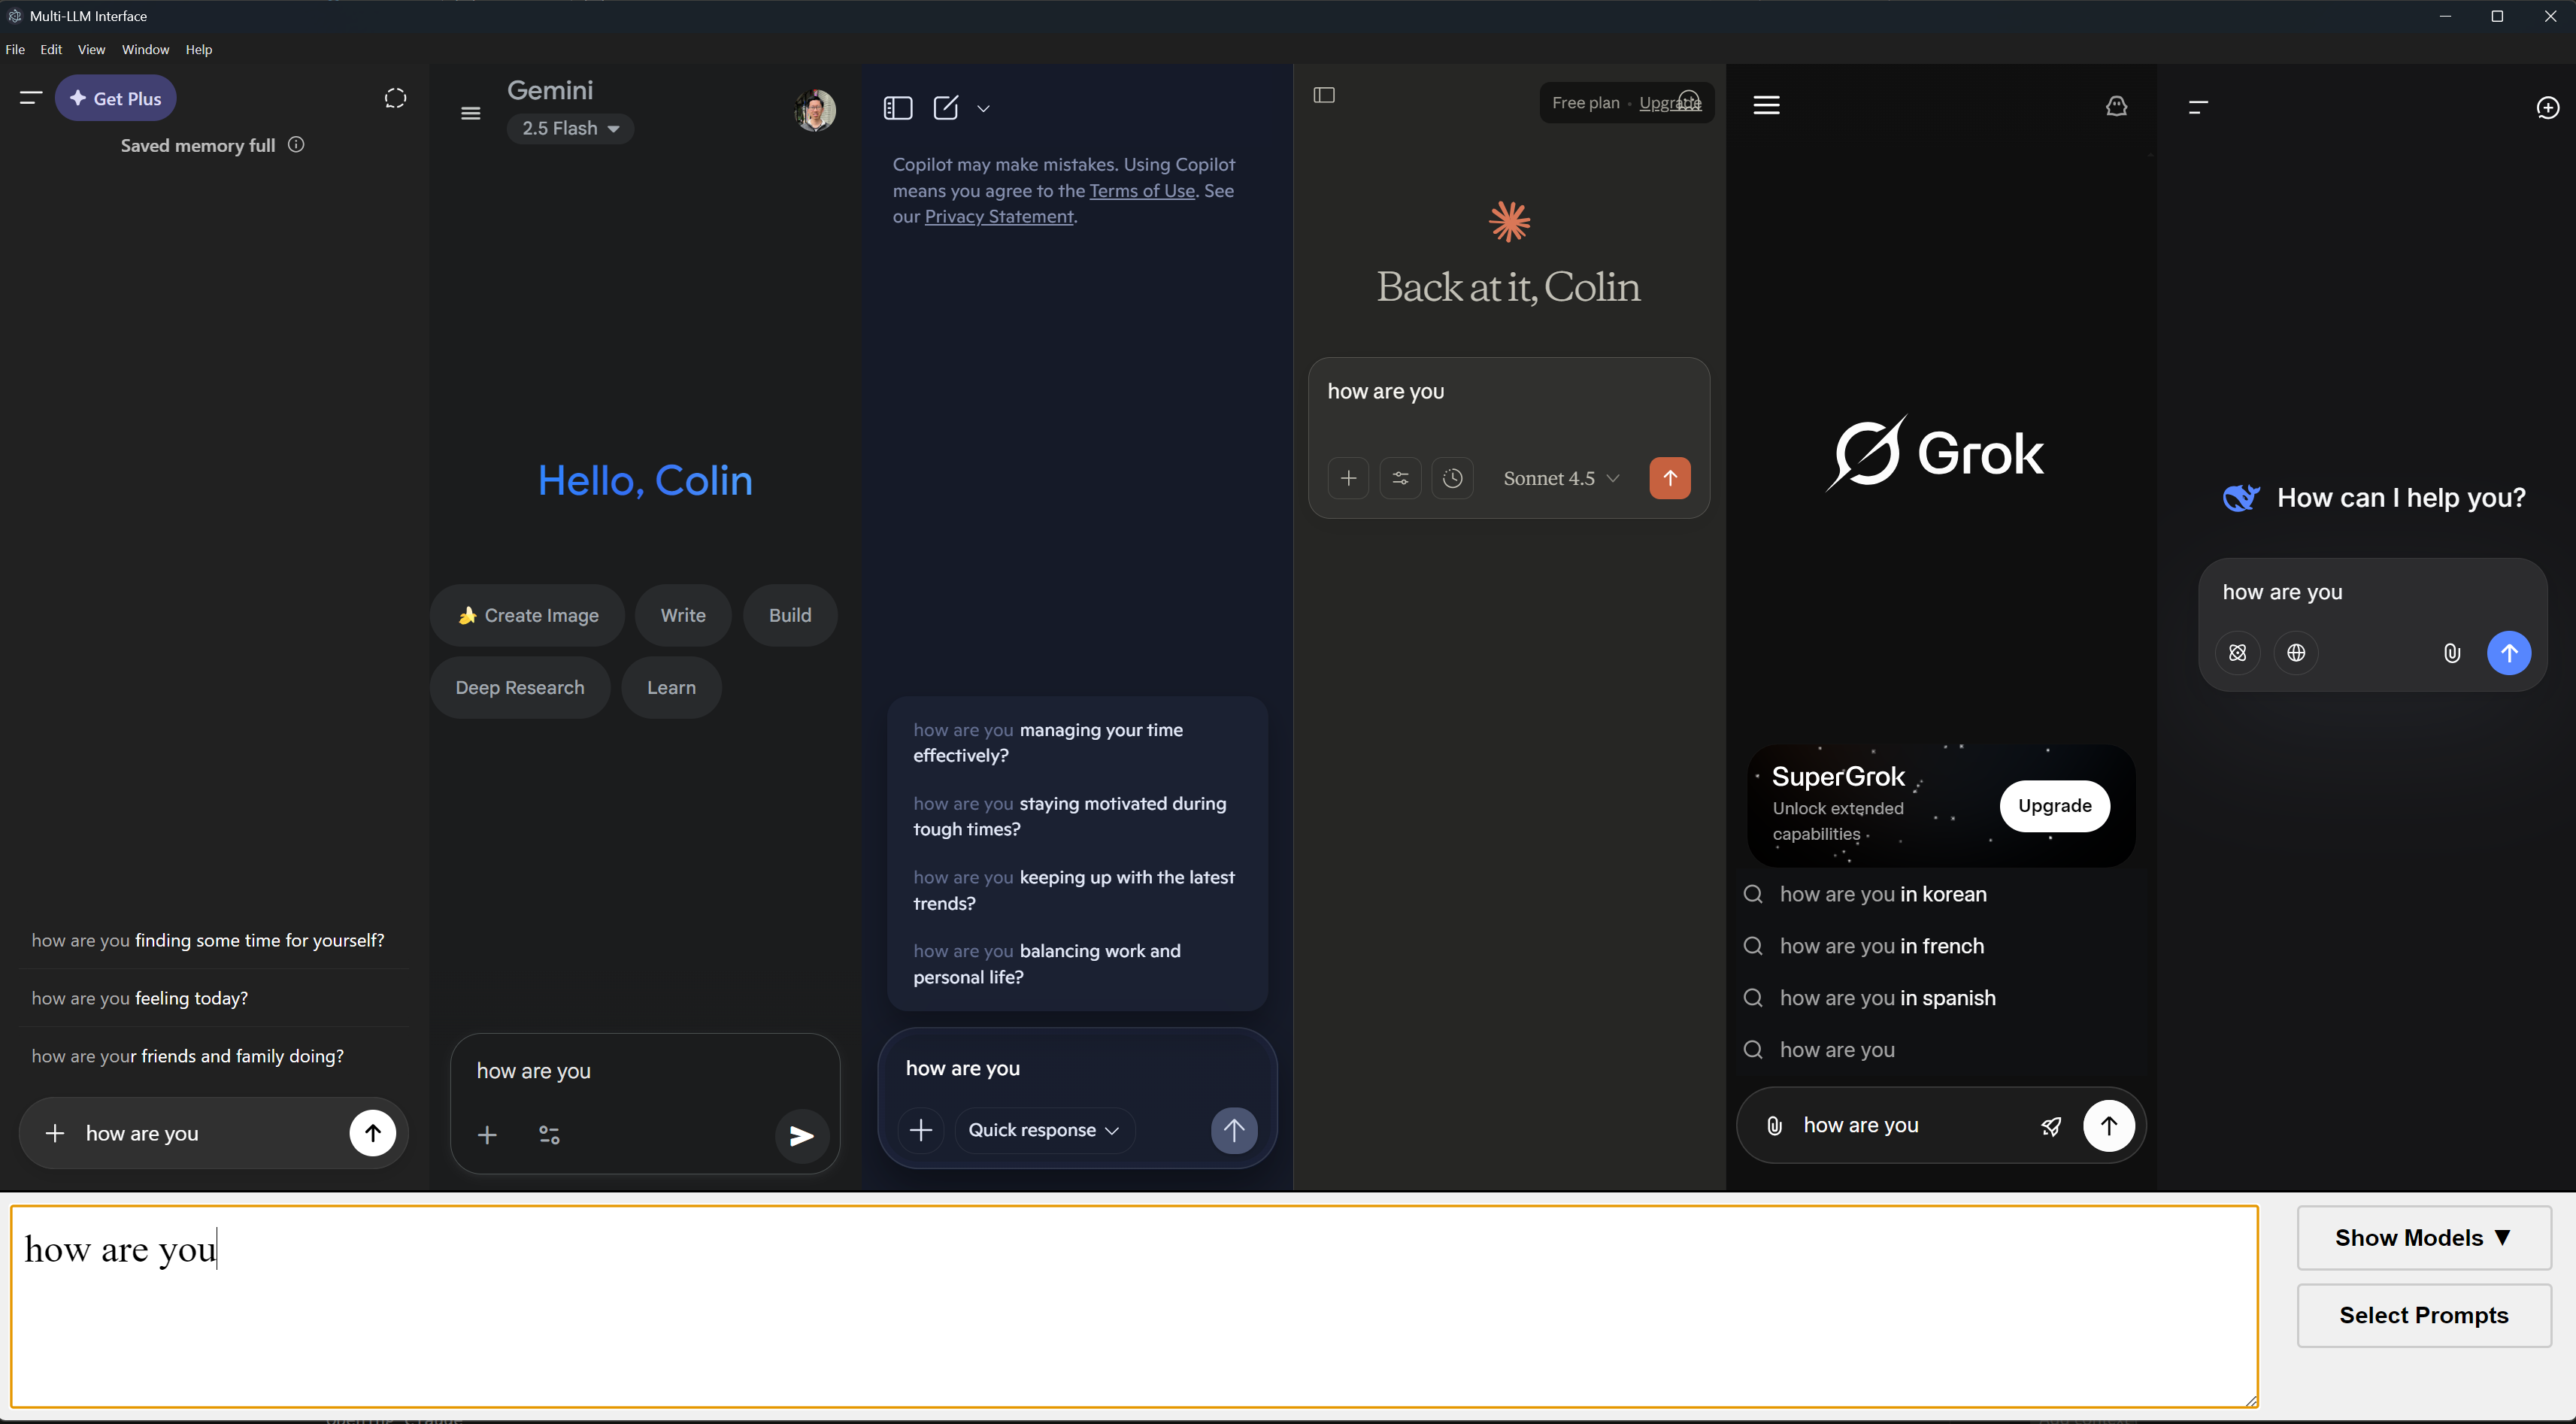Pick Copilot suggestion 'keeping up with the latest trends?'
The width and height of the screenshot is (2576, 1424).
click(x=1077, y=890)
